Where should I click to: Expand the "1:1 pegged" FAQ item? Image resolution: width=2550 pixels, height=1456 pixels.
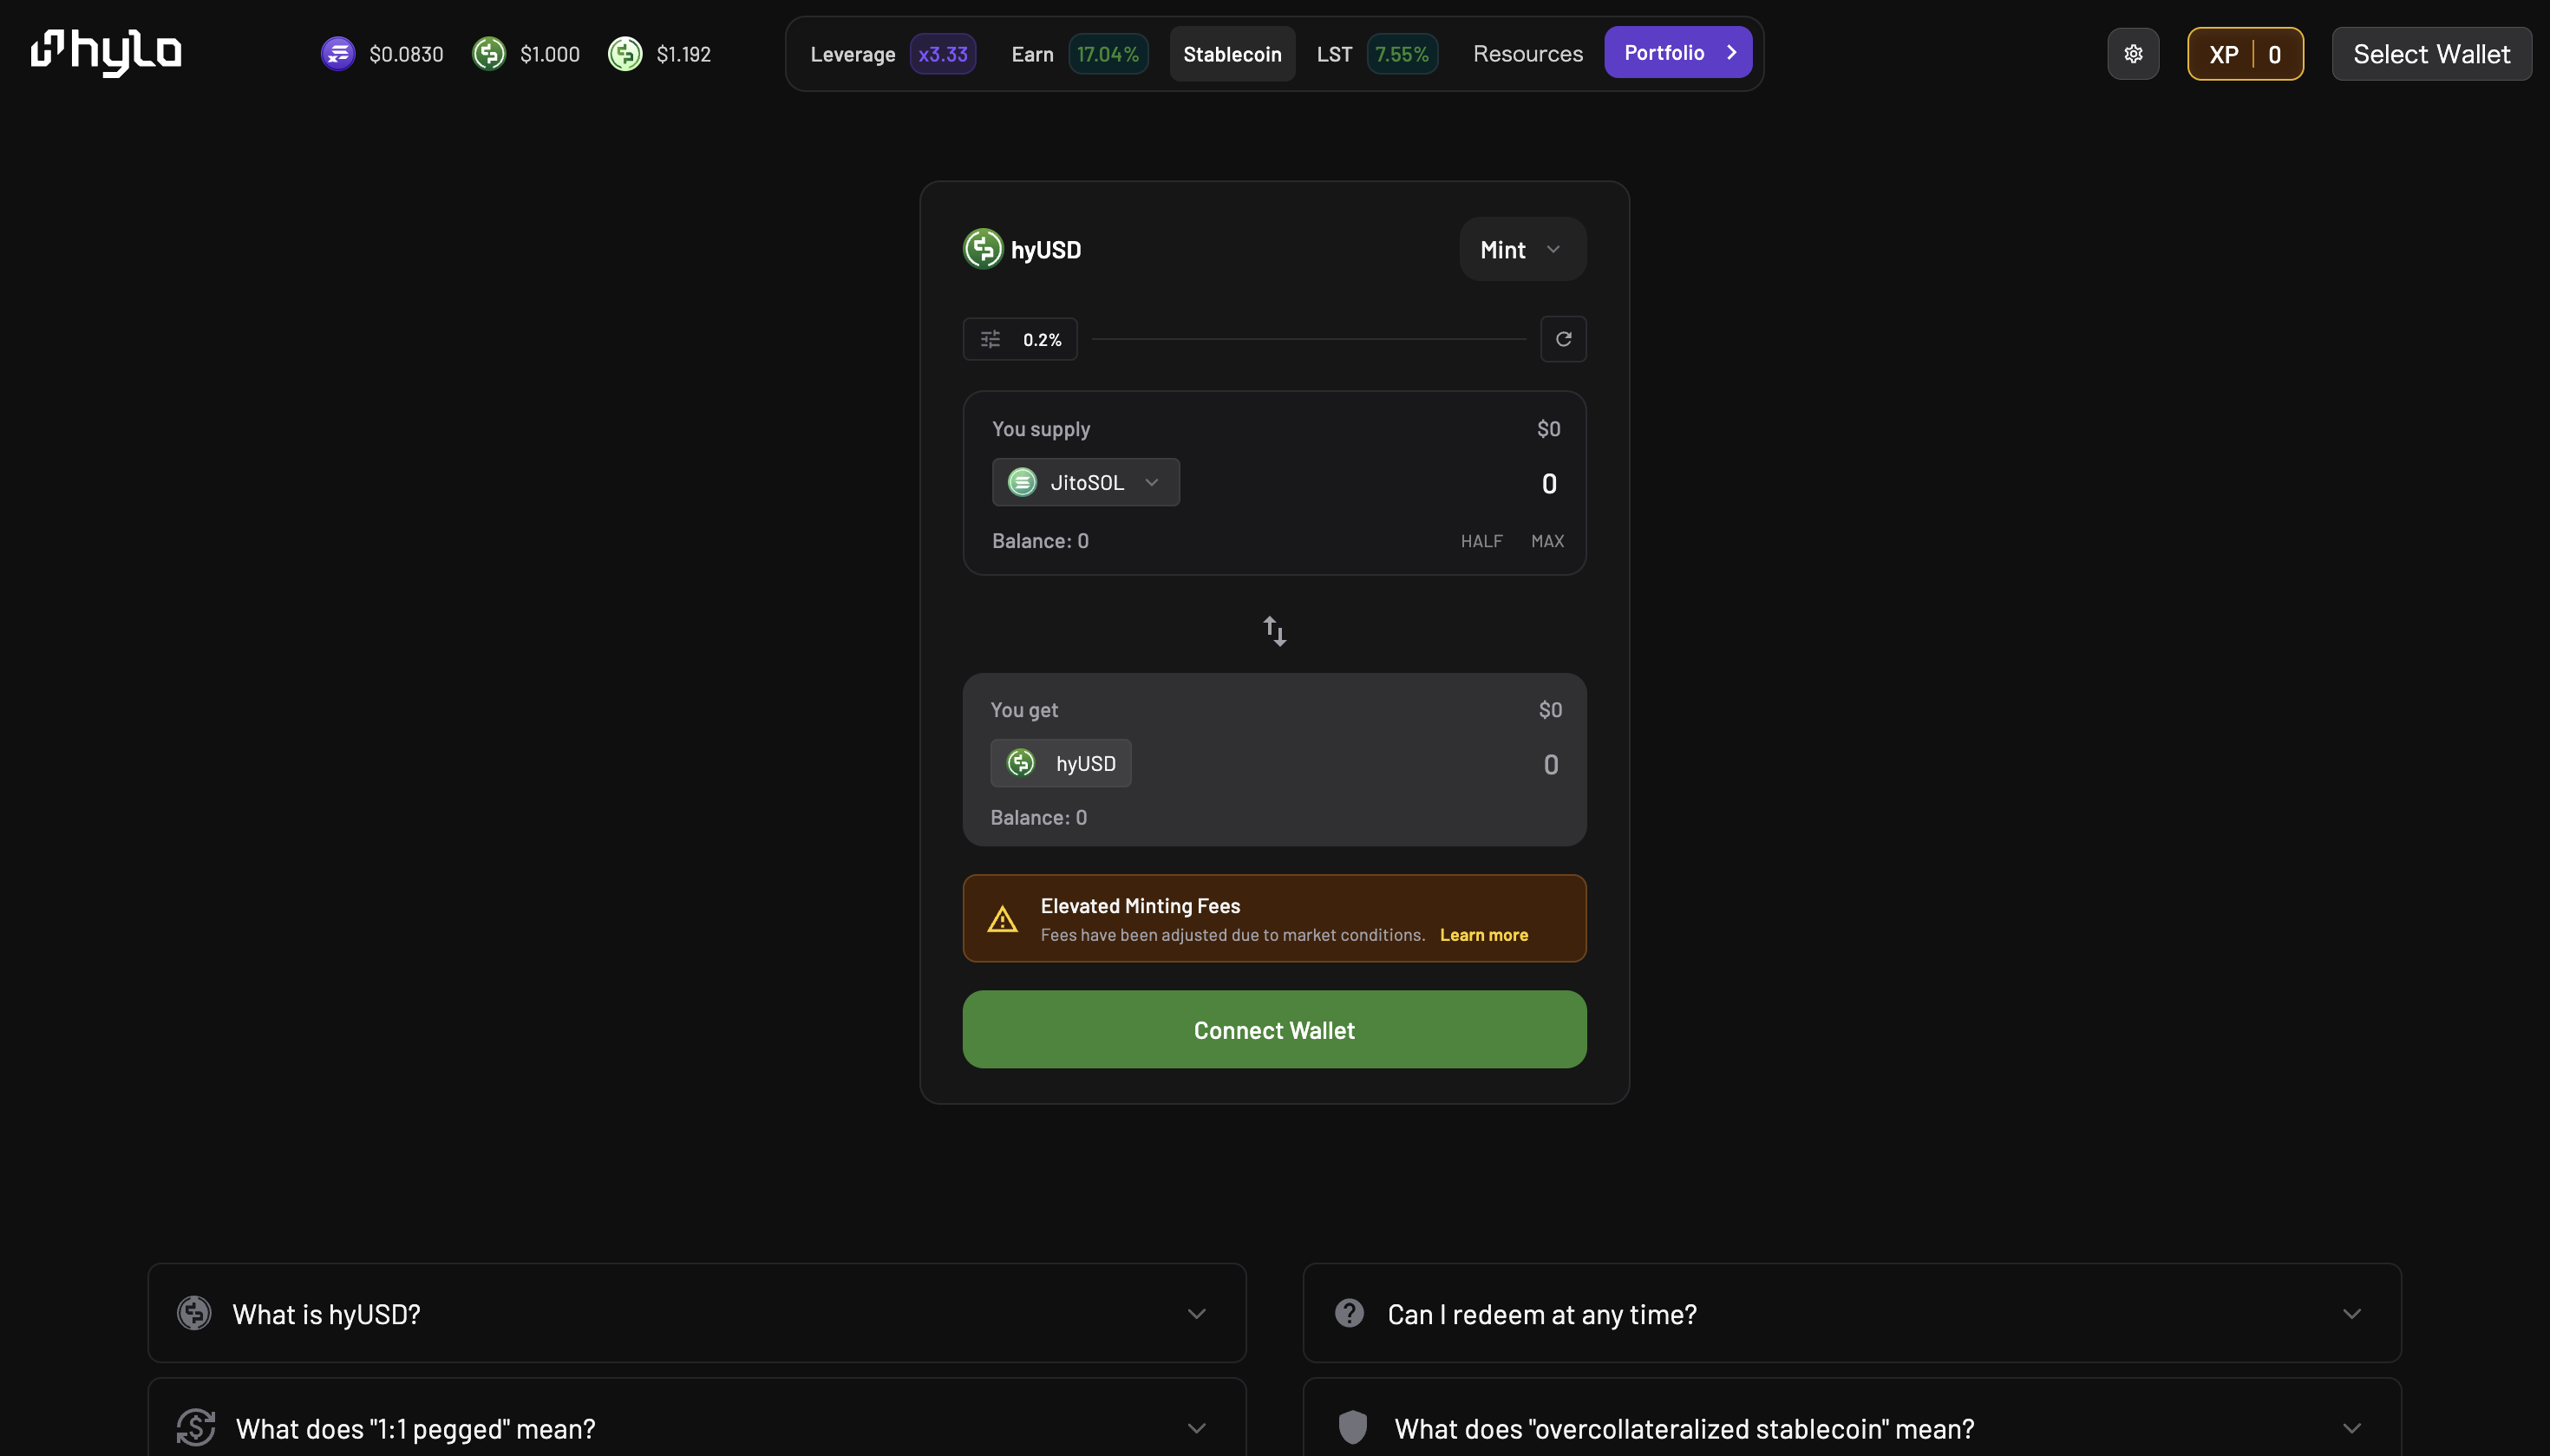pos(697,1428)
